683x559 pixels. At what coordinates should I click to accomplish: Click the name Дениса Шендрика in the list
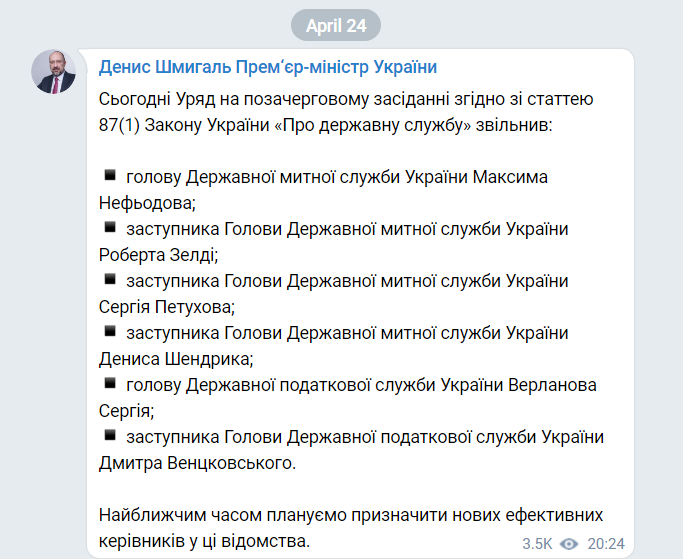coord(176,359)
